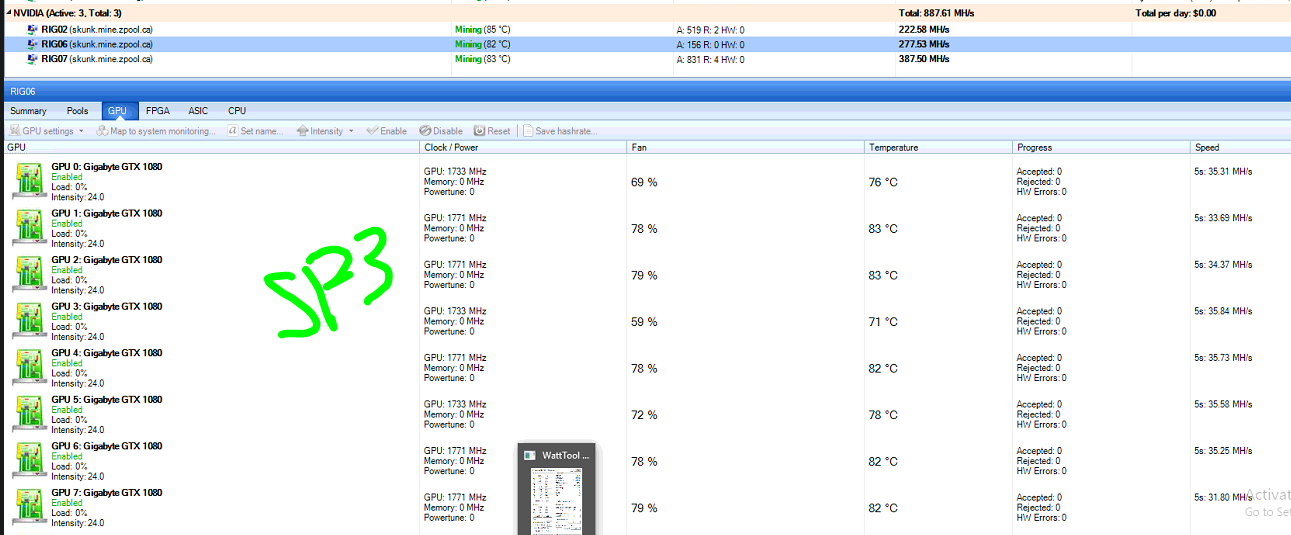Click NVIDIA group Total: 887.61 MH/s
Screen dimensions: 1291x535
click(x=937, y=13)
